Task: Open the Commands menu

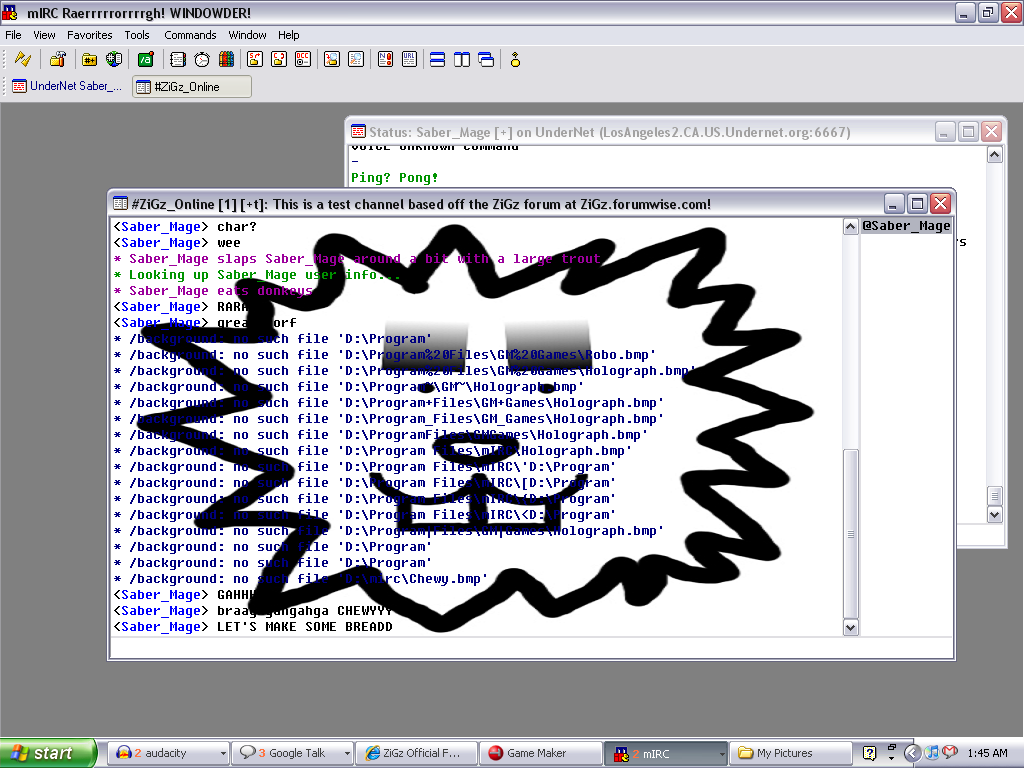Action: (190, 35)
